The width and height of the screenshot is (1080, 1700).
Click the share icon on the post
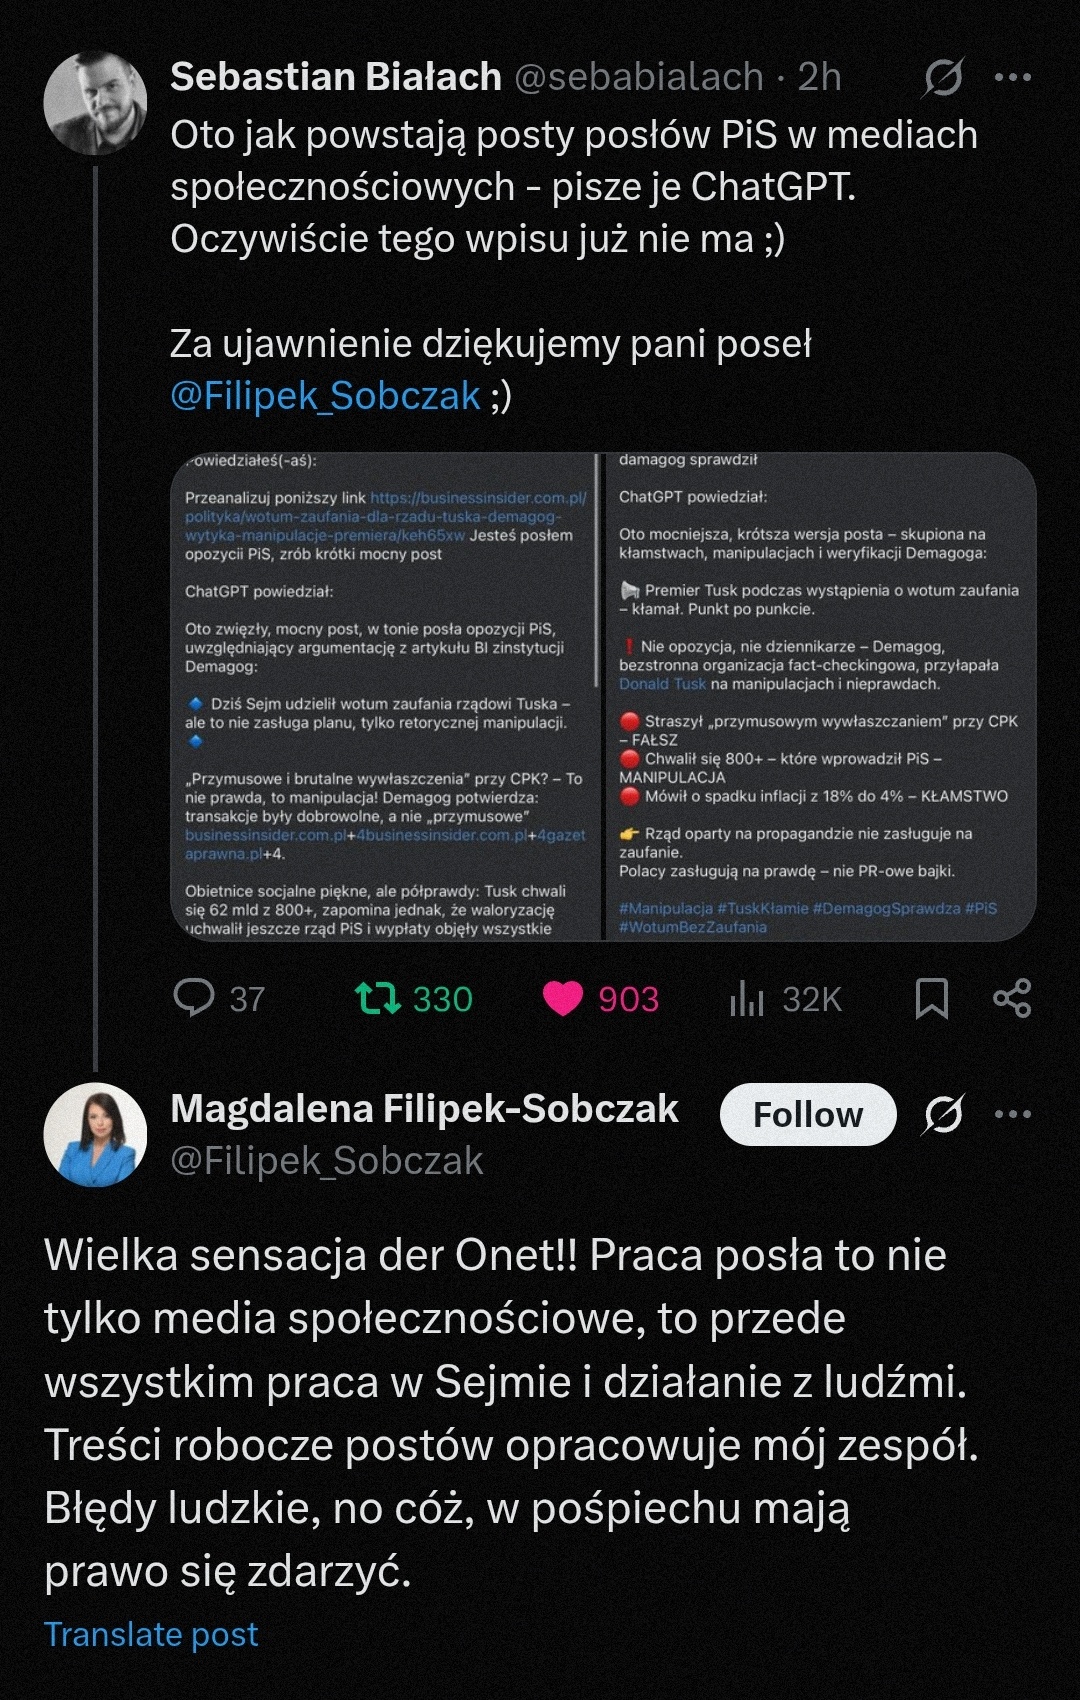pos(1012,998)
